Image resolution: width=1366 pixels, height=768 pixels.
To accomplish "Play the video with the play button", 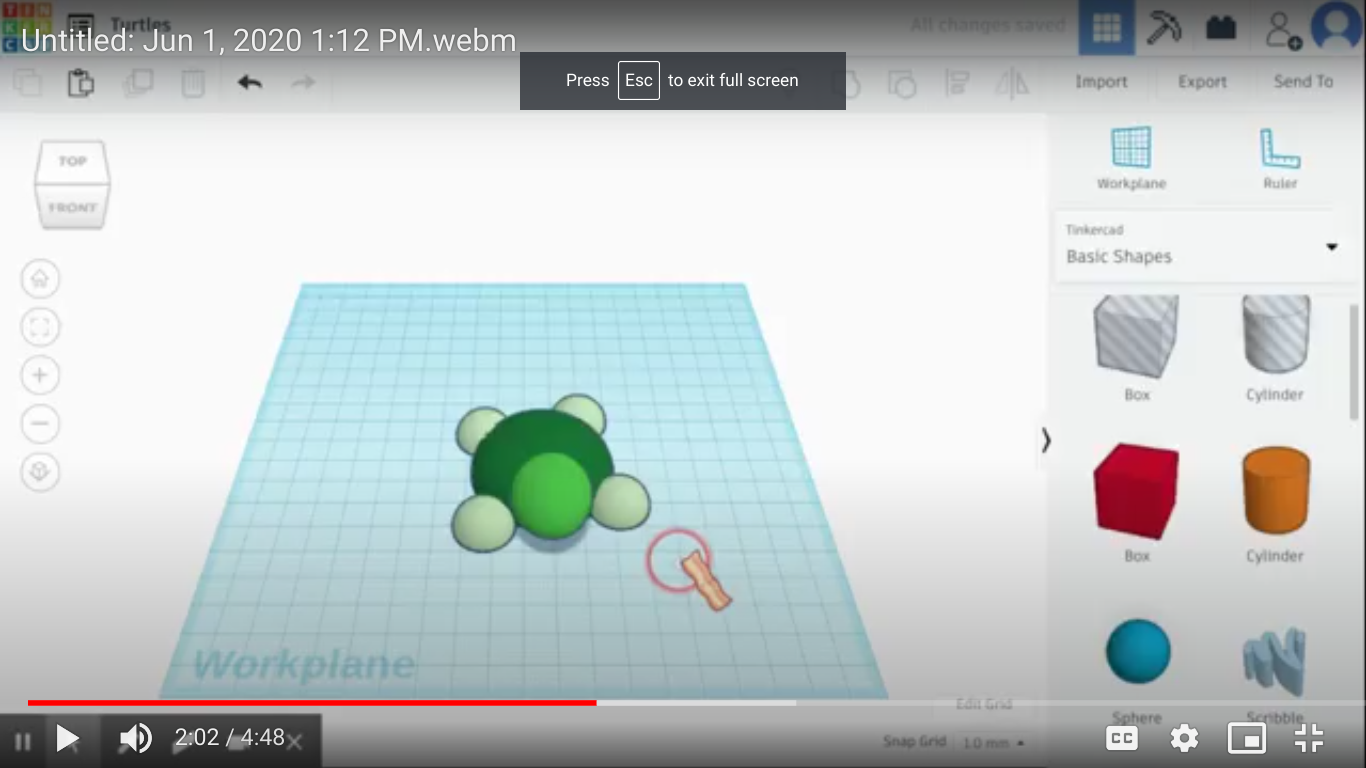I will 67,739.
